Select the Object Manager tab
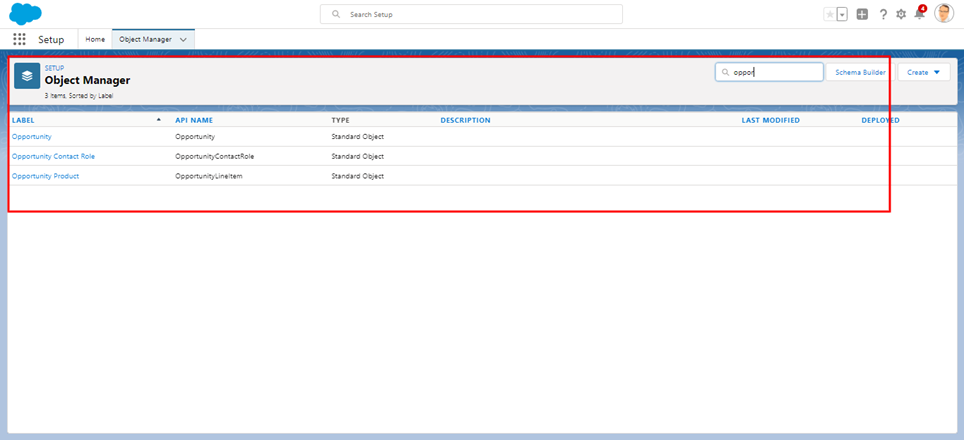The height and width of the screenshot is (440, 964). 145,39
